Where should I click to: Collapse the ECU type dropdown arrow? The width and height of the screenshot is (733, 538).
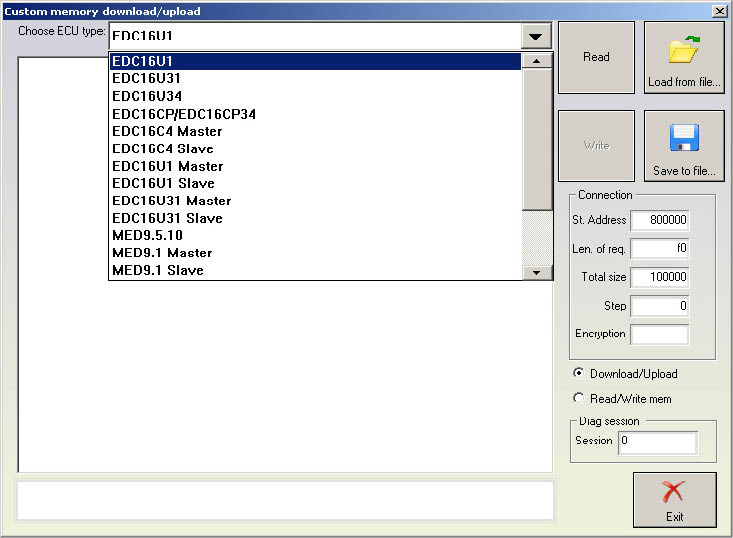[x=537, y=36]
